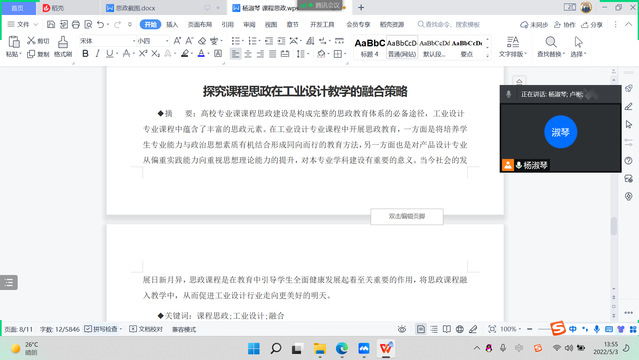This screenshot has width=639, height=360.
Task: Click the print icon in quick toolbar
Action: click(x=76, y=24)
